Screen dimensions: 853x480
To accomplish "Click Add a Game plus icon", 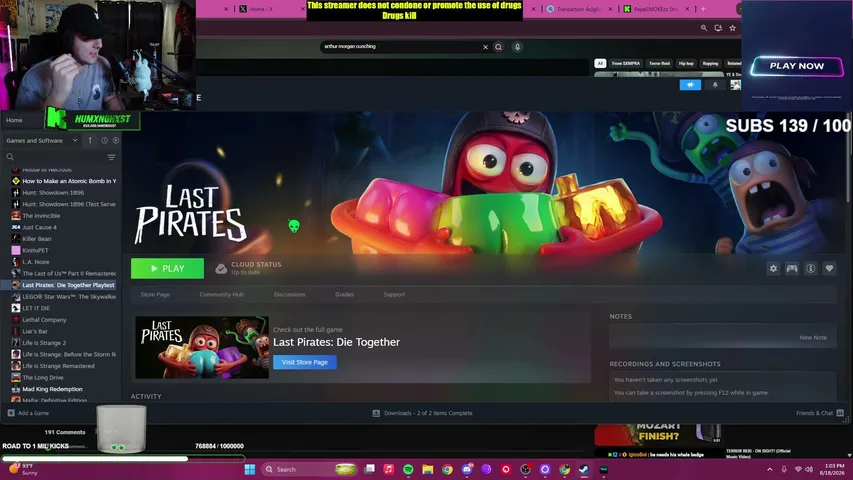I will point(11,413).
